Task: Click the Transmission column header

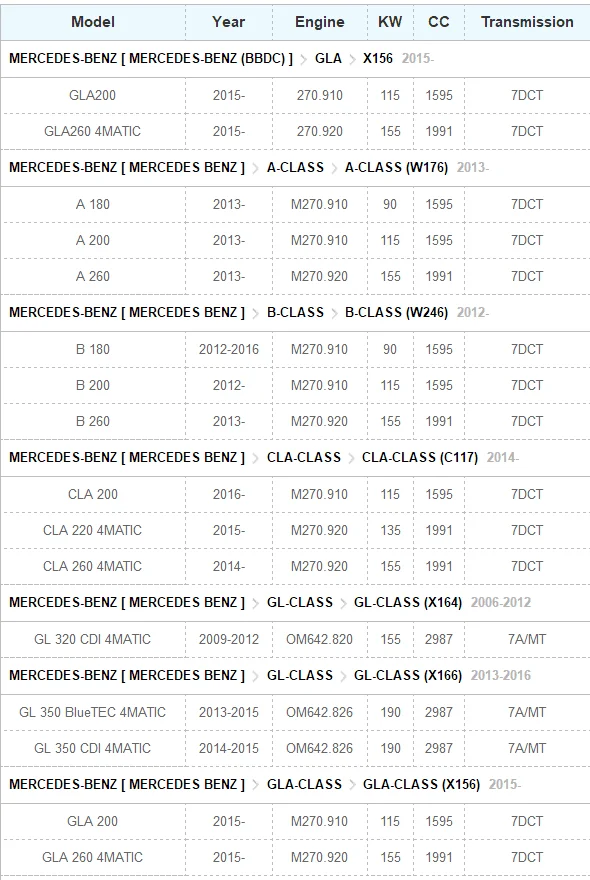Action: point(527,22)
